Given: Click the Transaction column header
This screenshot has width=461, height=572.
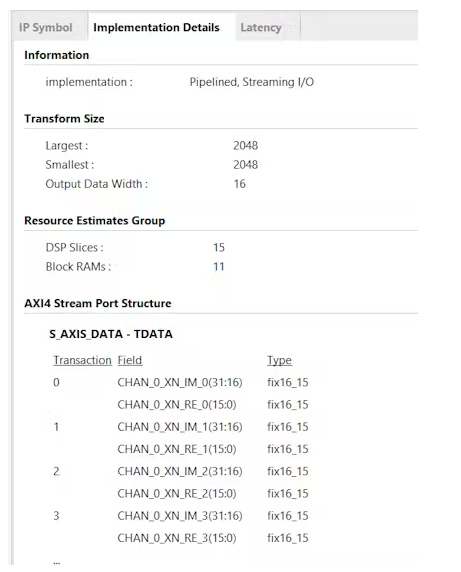Looking at the screenshot, I should pyautogui.click(x=82, y=360).
